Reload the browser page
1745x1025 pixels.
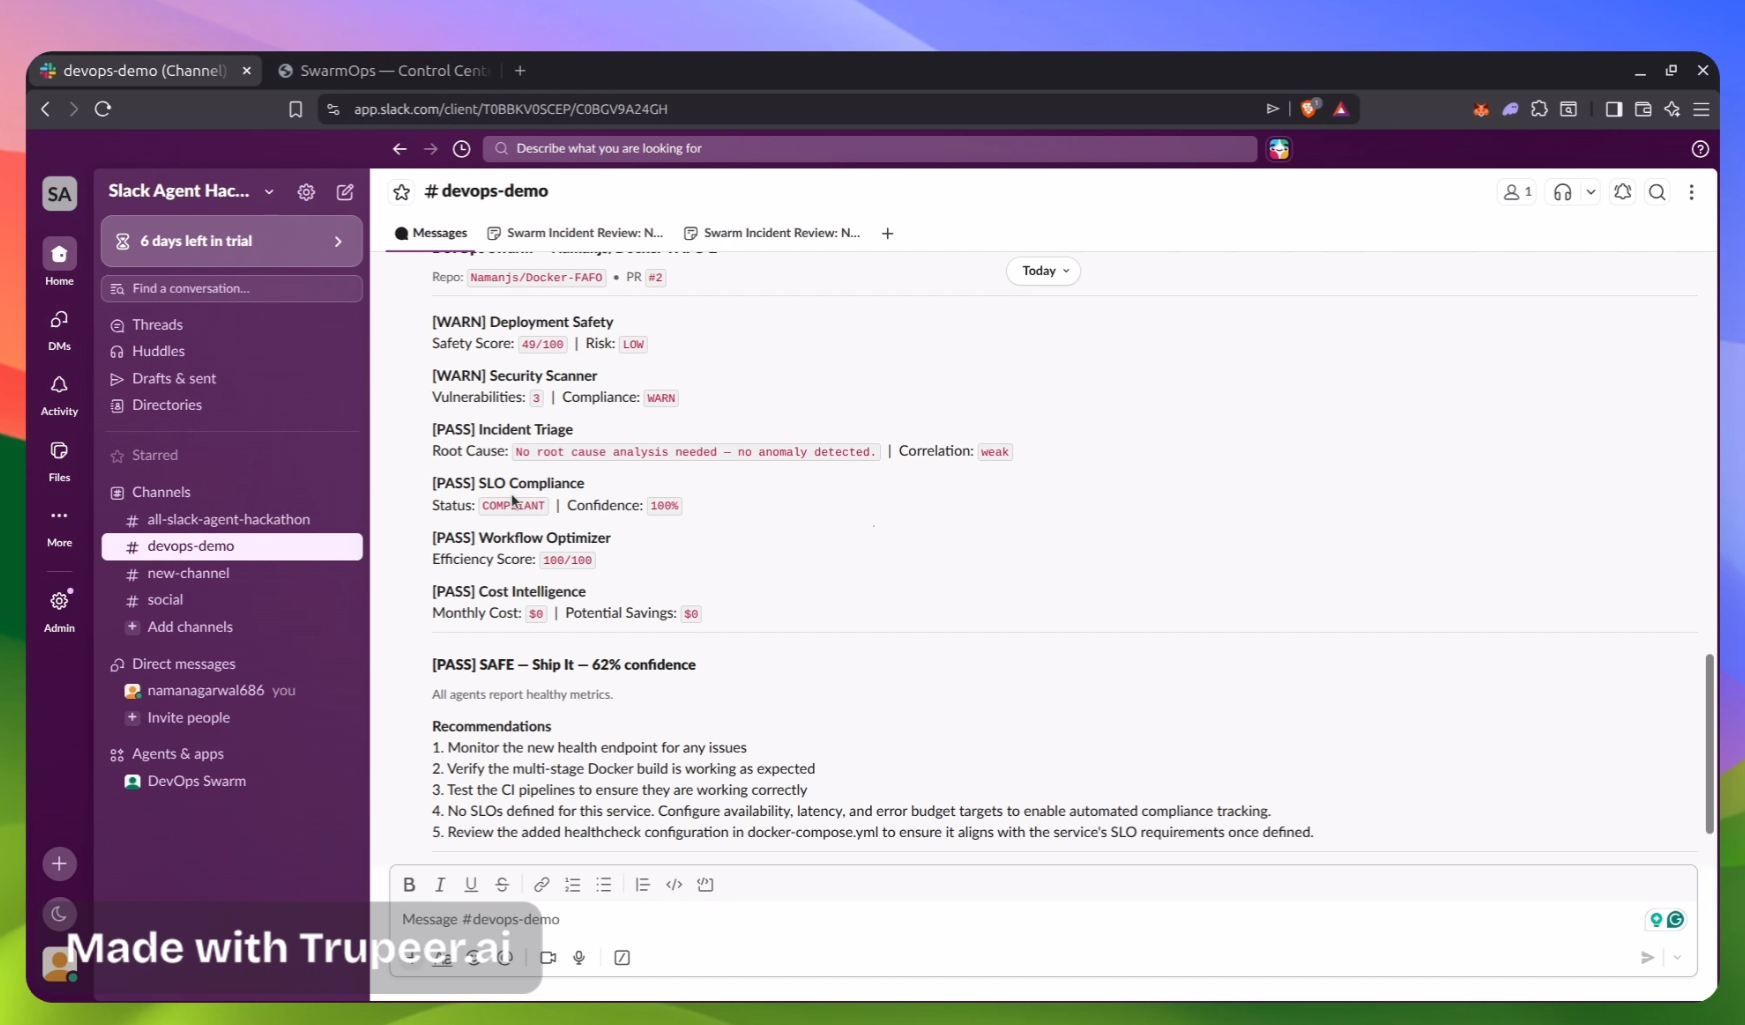tap(103, 109)
